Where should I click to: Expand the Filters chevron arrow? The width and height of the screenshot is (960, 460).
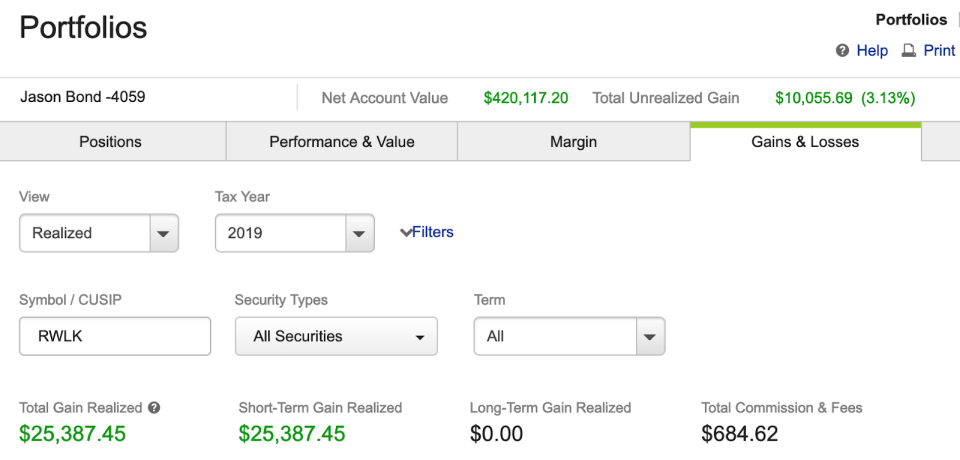click(x=405, y=233)
